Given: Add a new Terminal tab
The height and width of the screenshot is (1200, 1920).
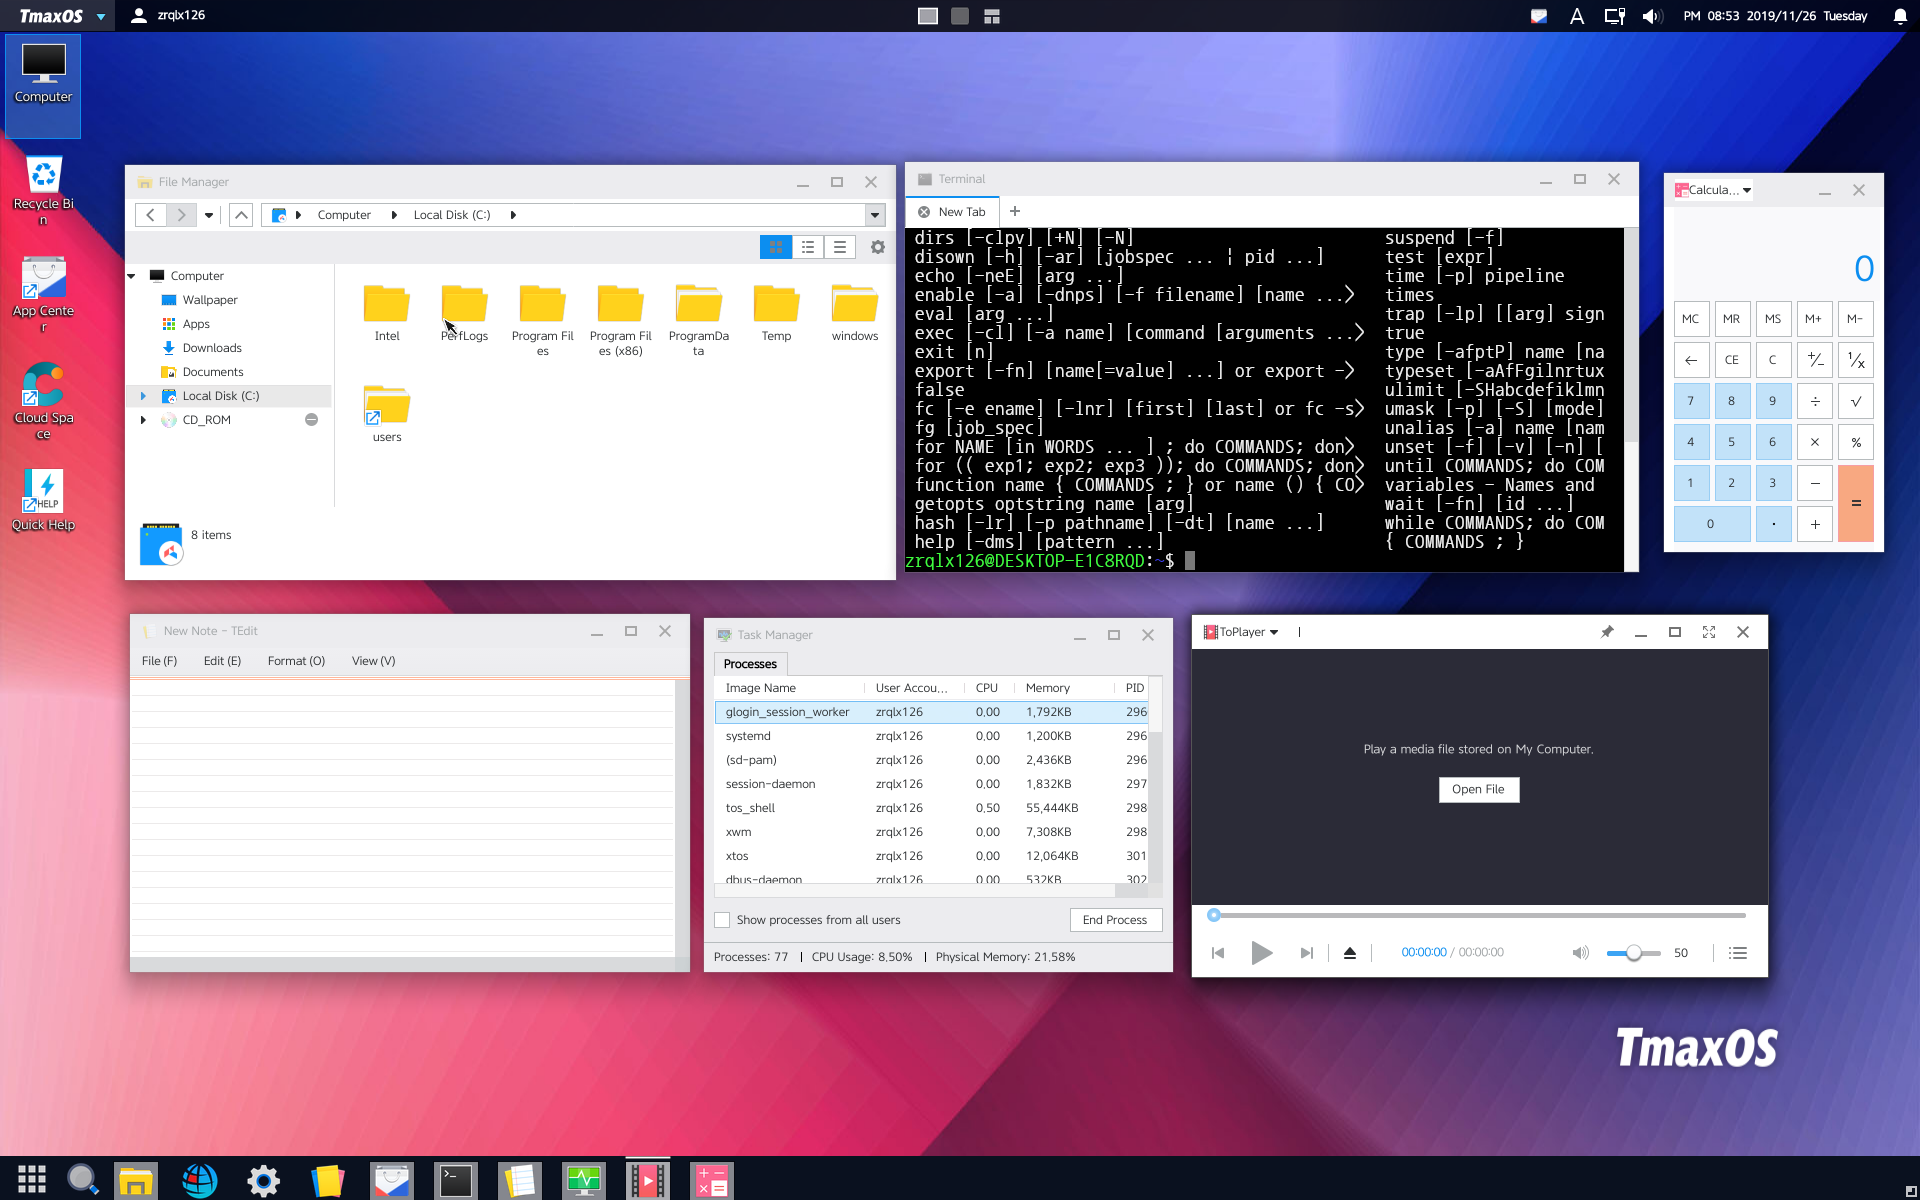Looking at the screenshot, I should tap(1015, 211).
